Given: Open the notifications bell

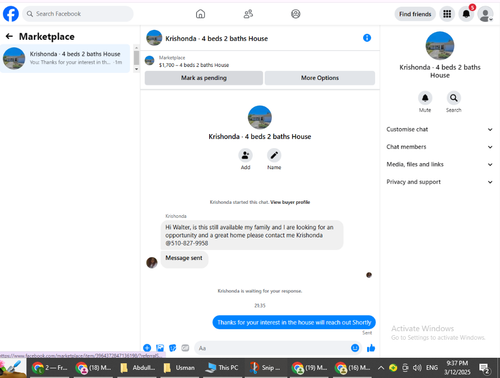Looking at the screenshot, I should tap(466, 14).
